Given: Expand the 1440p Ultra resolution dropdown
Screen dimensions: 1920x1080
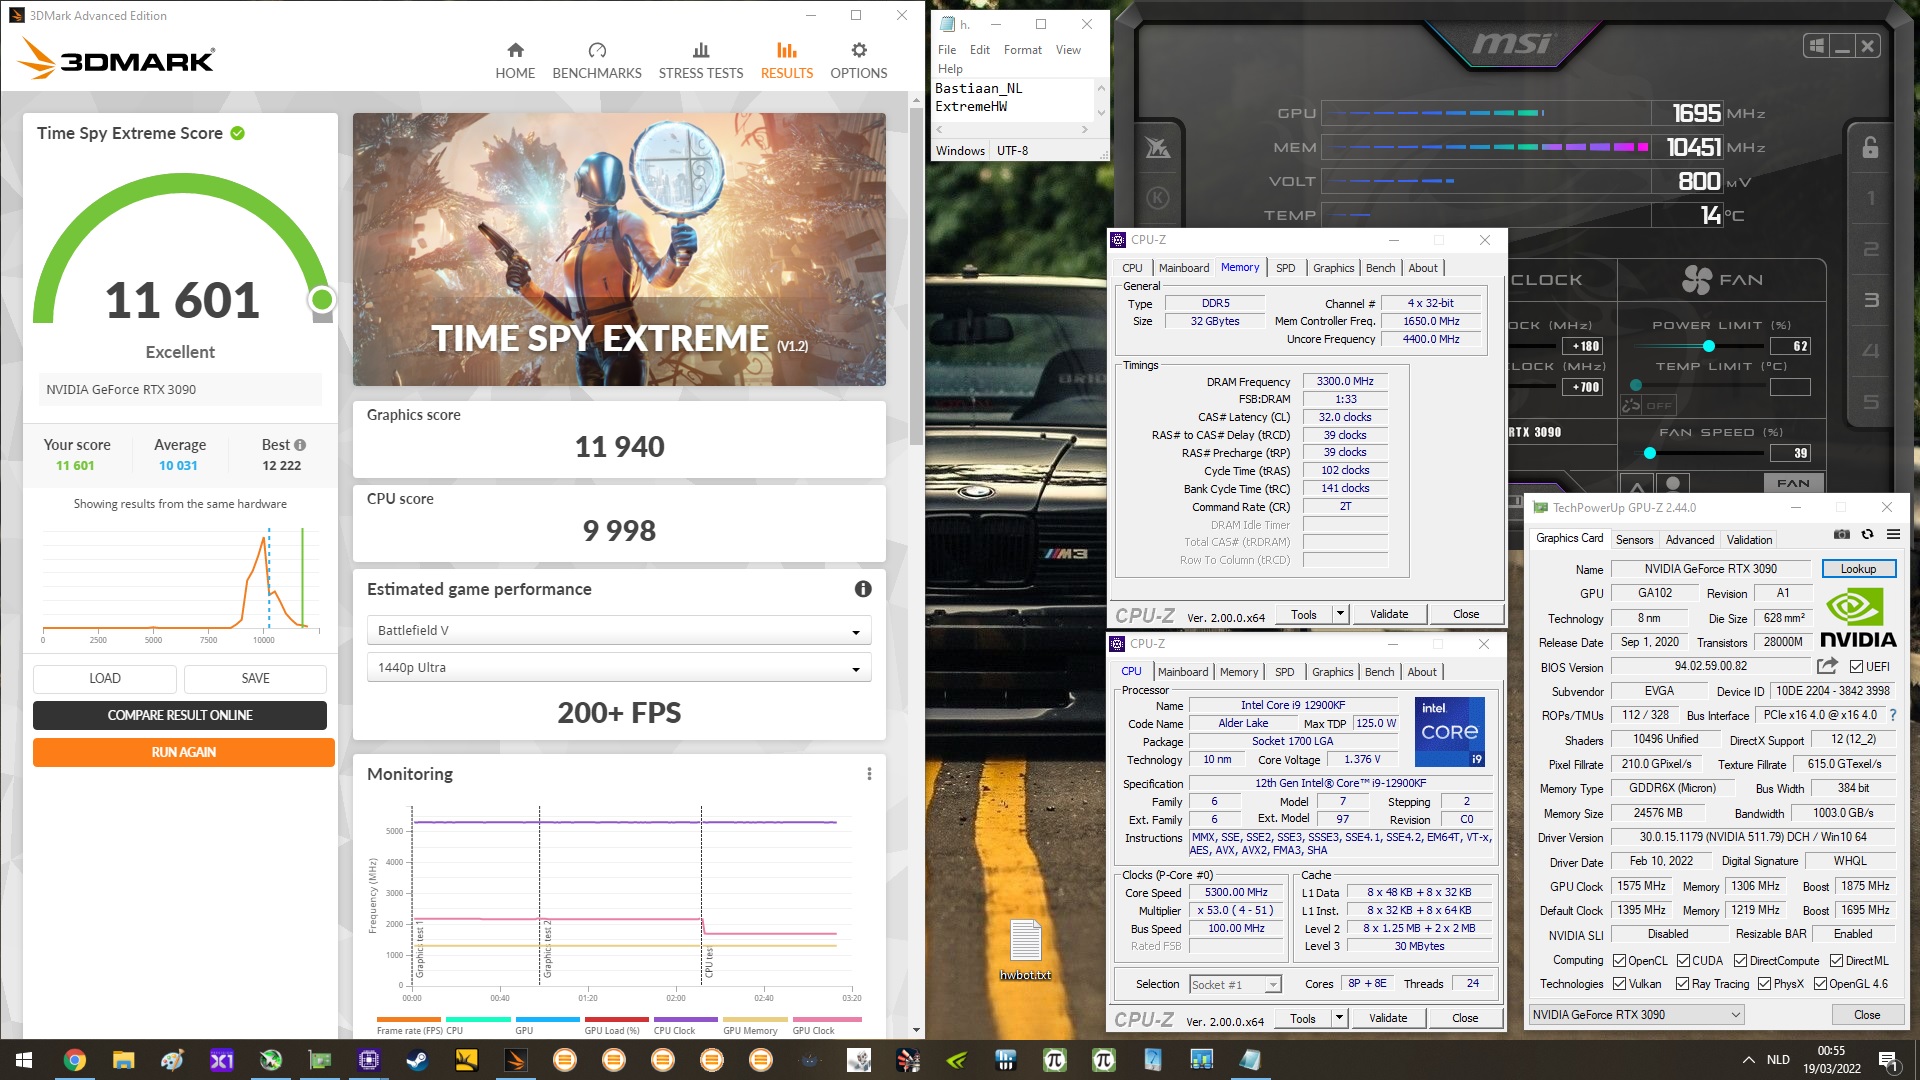Looking at the screenshot, I should (619, 667).
